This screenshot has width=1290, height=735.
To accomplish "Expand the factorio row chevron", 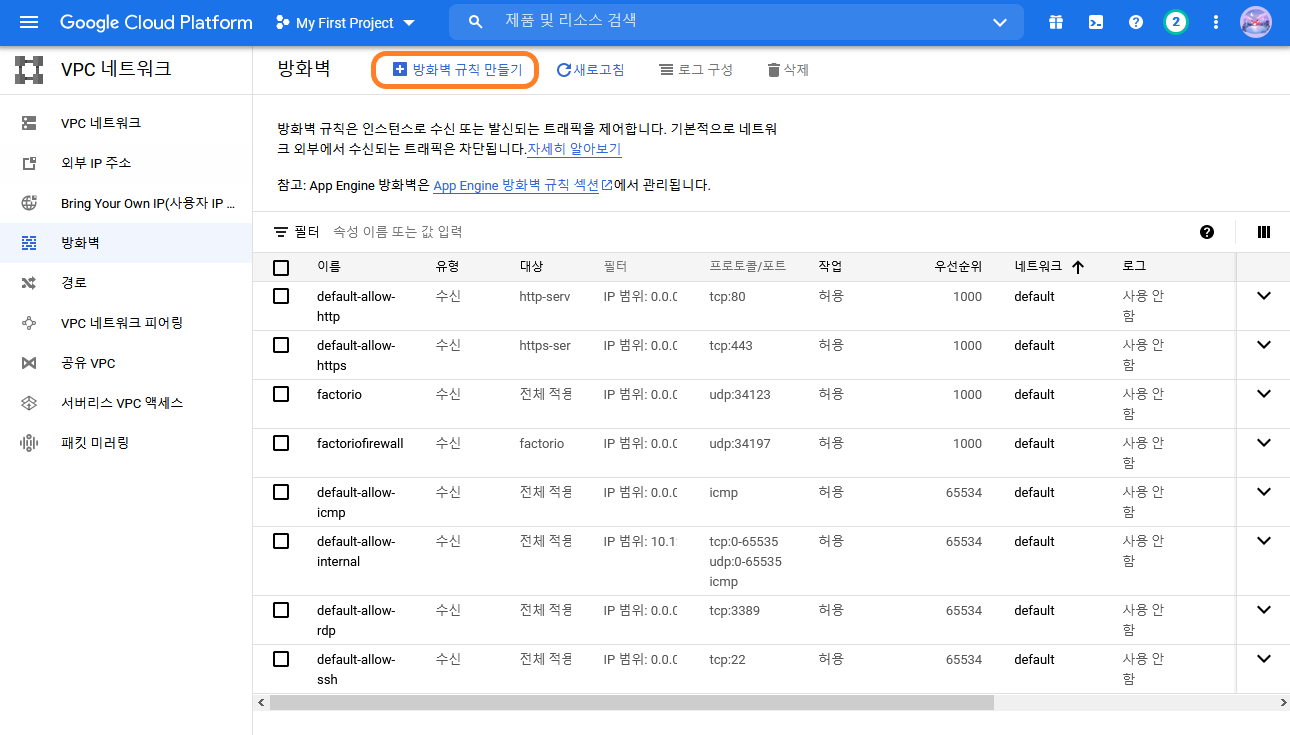I will [x=1264, y=394].
